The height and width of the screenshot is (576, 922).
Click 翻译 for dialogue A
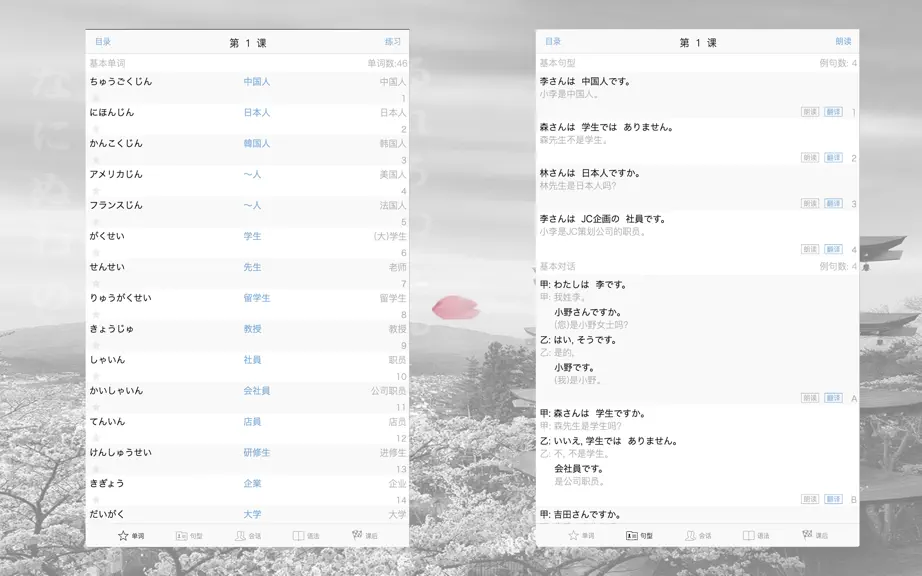click(x=833, y=398)
